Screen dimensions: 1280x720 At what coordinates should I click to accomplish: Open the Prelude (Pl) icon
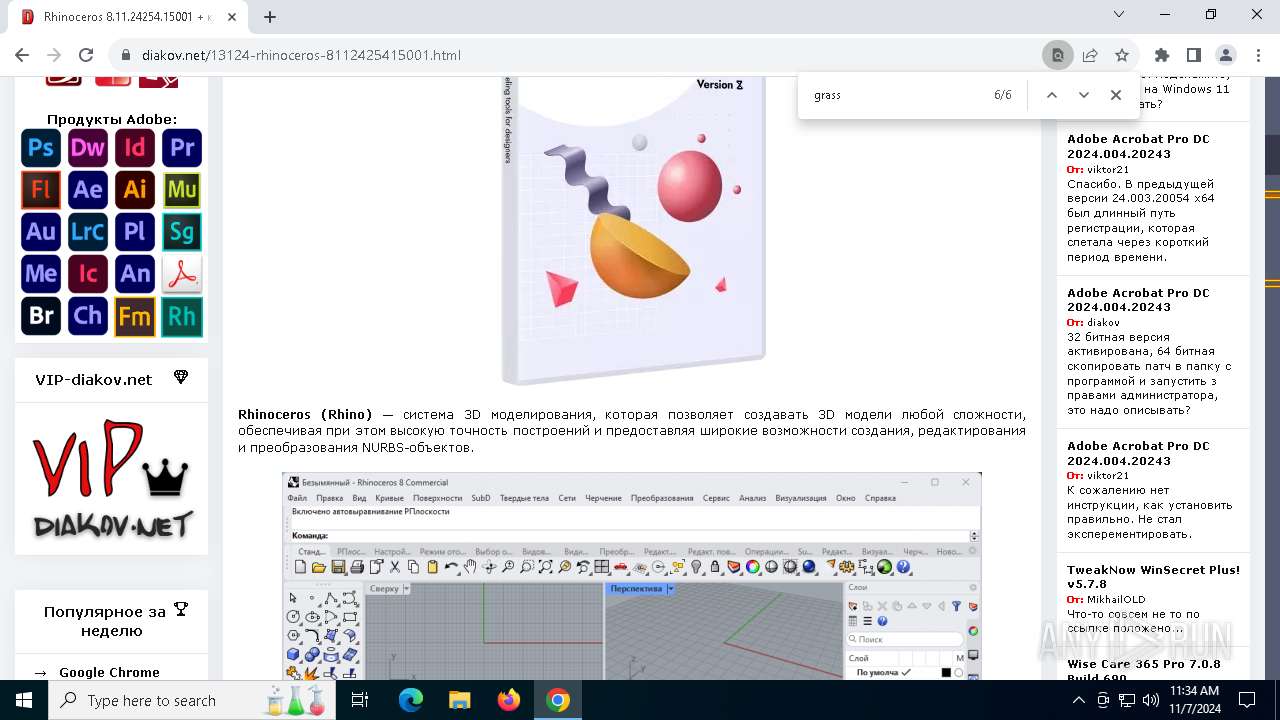click(x=135, y=232)
